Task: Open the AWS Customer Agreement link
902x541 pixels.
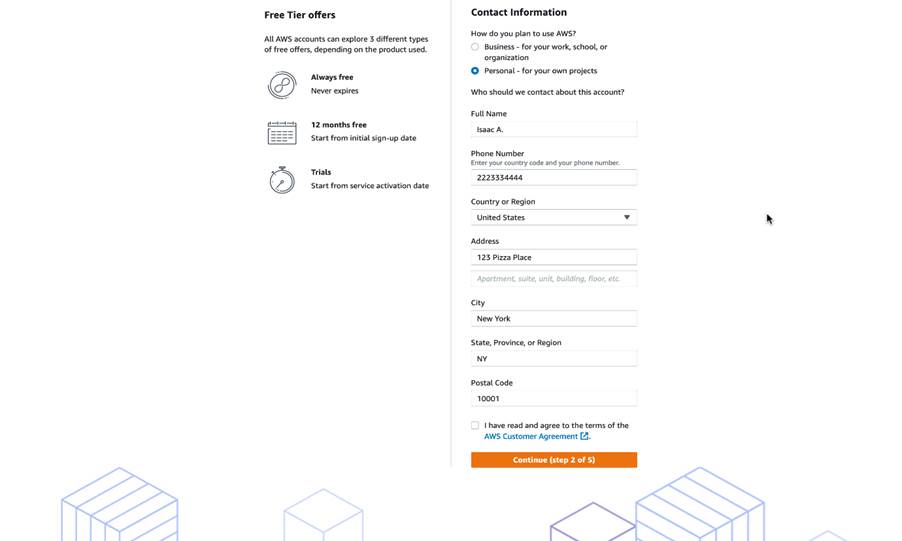Action: [x=531, y=437]
